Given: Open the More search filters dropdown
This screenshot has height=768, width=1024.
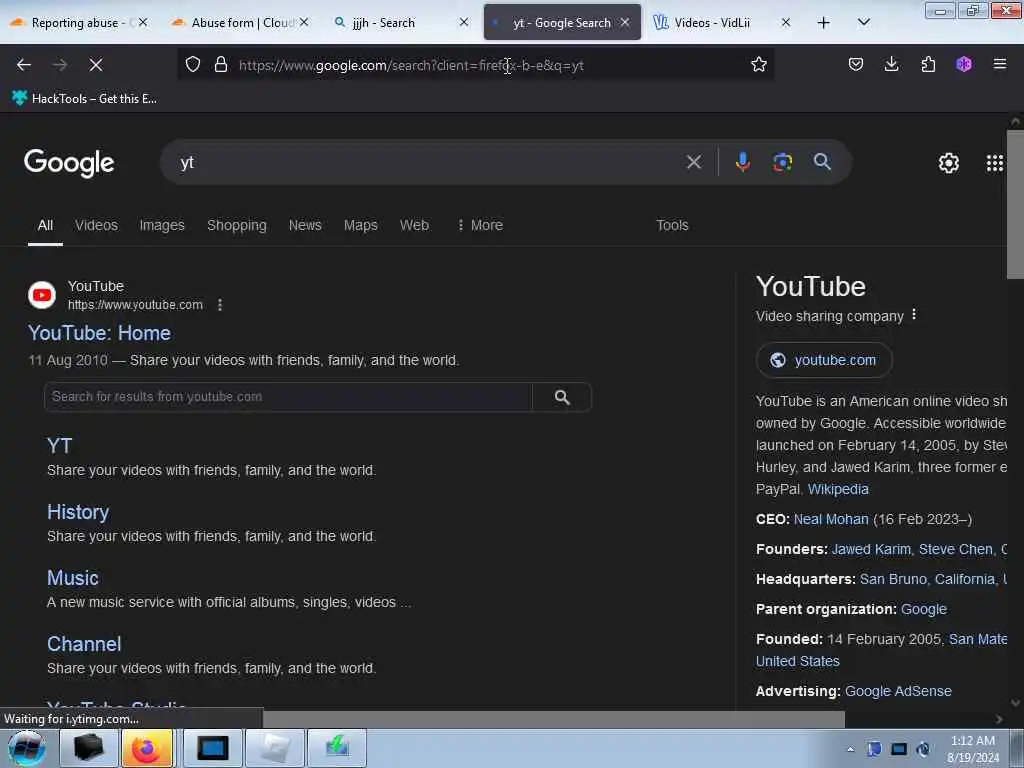Looking at the screenshot, I should pos(480,225).
